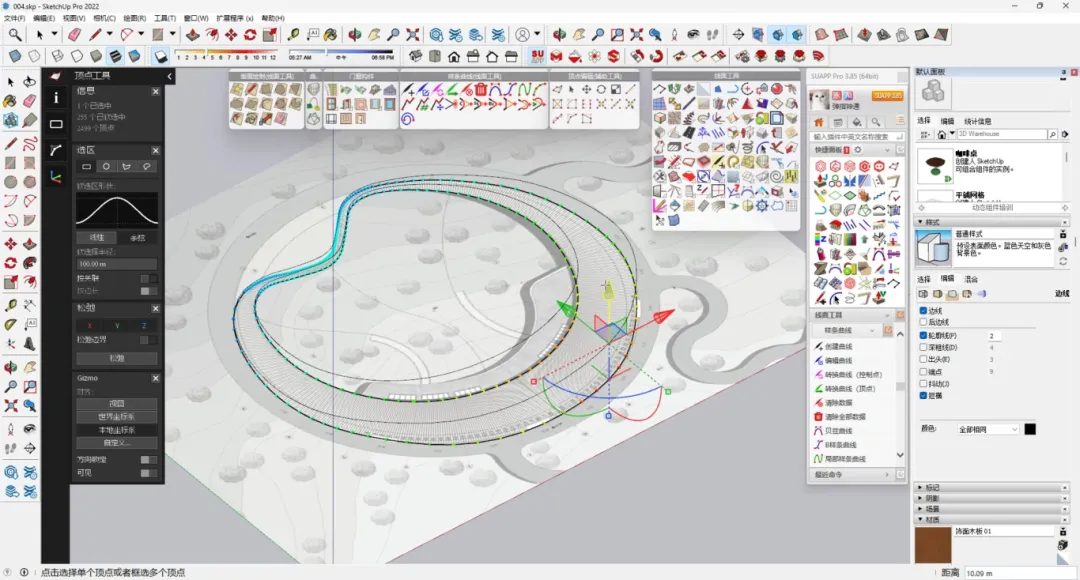Toggle the 可见 switch in Gizmo section
The height and width of the screenshot is (580, 1080).
click(x=147, y=473)
